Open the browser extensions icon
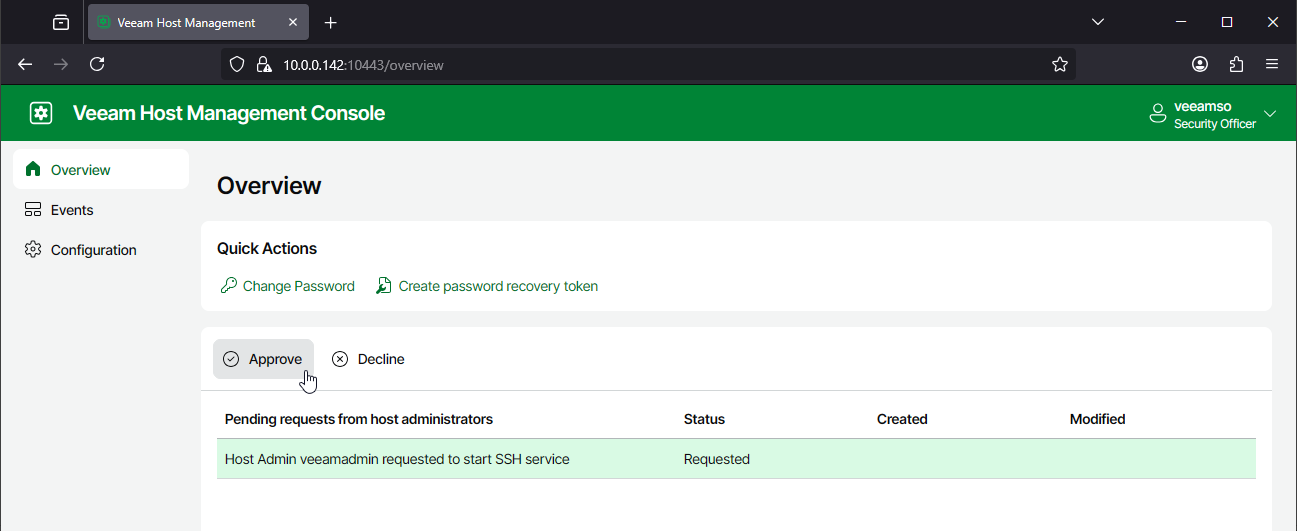This screenshot has height=531, width=1297. click(1236, 64)
